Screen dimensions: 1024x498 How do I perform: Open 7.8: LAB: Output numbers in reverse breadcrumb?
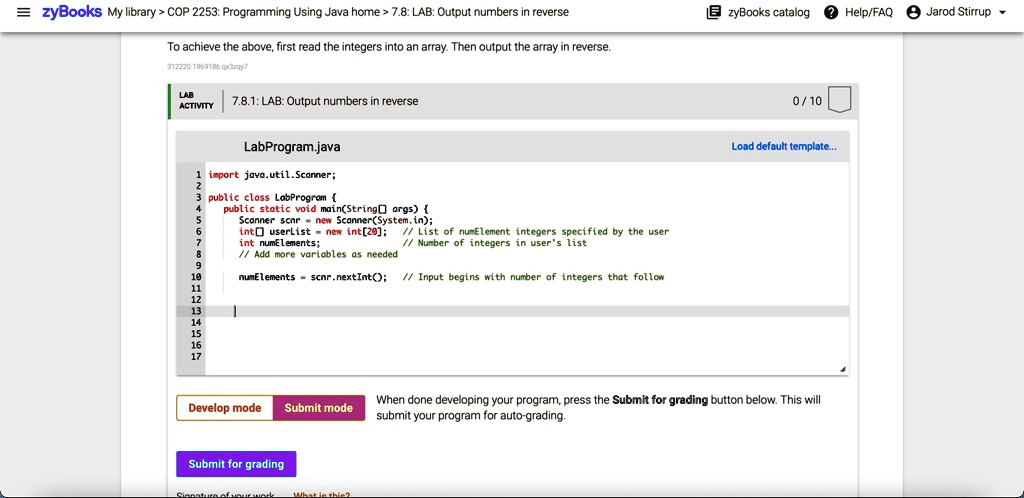coord(480,12)
